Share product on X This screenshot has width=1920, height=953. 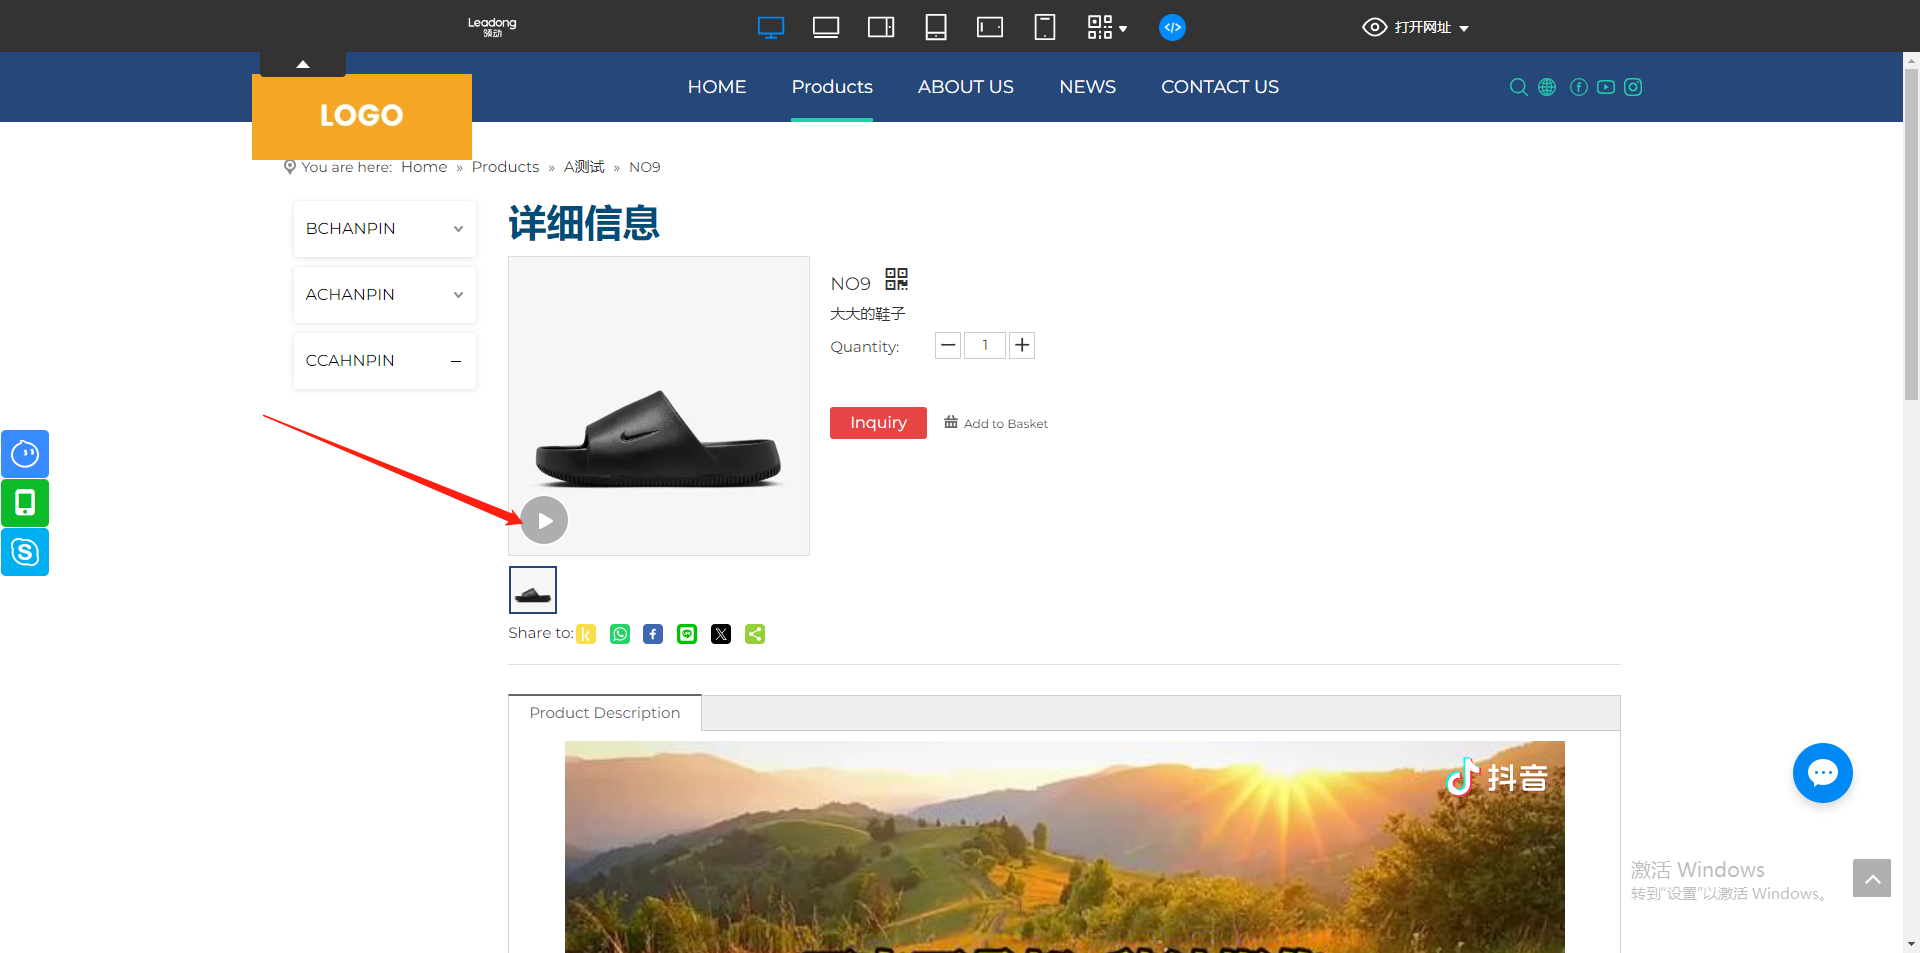pos(720,633)
